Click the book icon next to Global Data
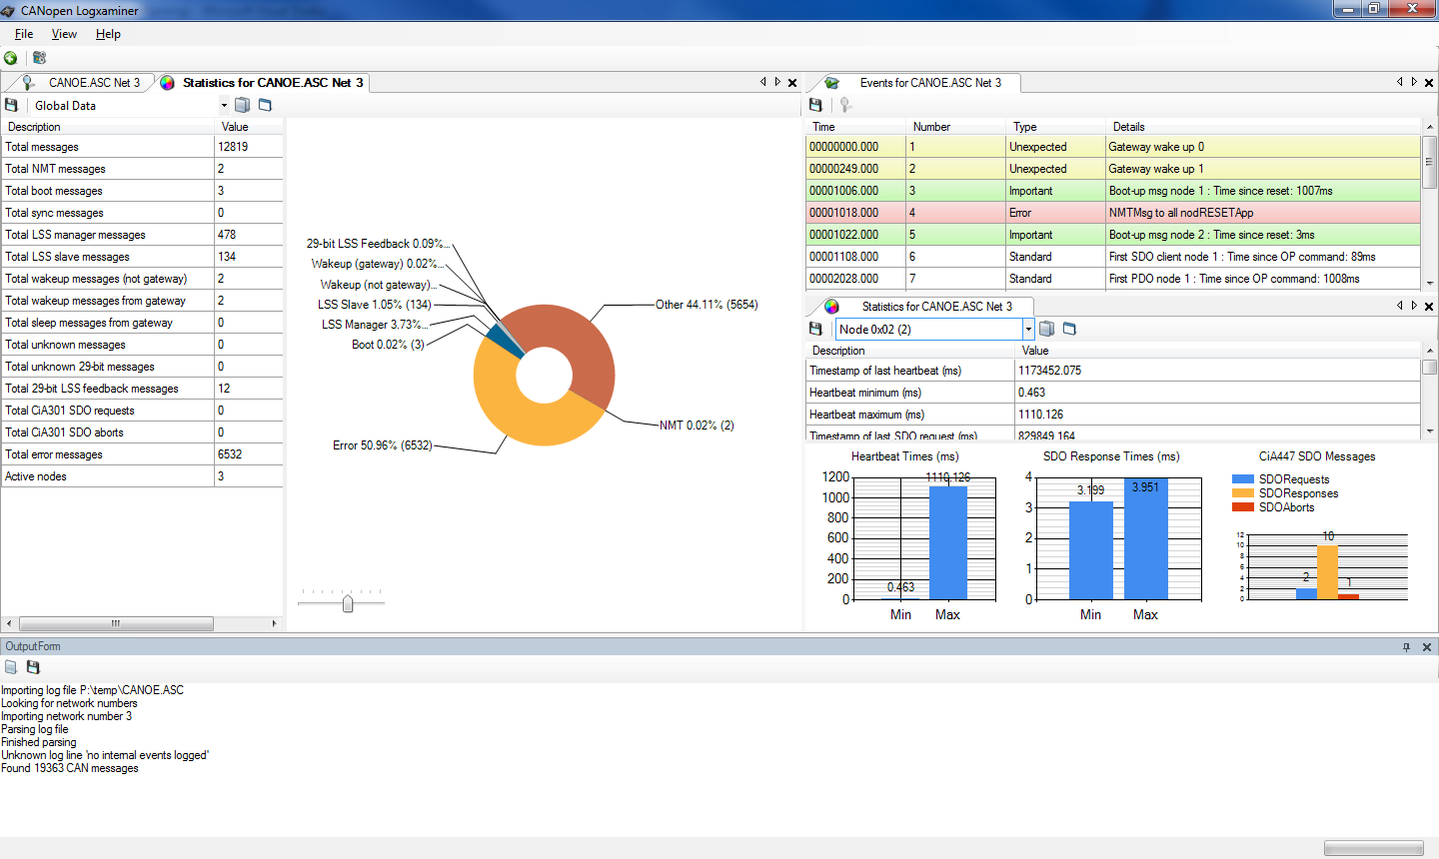The image size is (1439, 859). tap(242, 105)
